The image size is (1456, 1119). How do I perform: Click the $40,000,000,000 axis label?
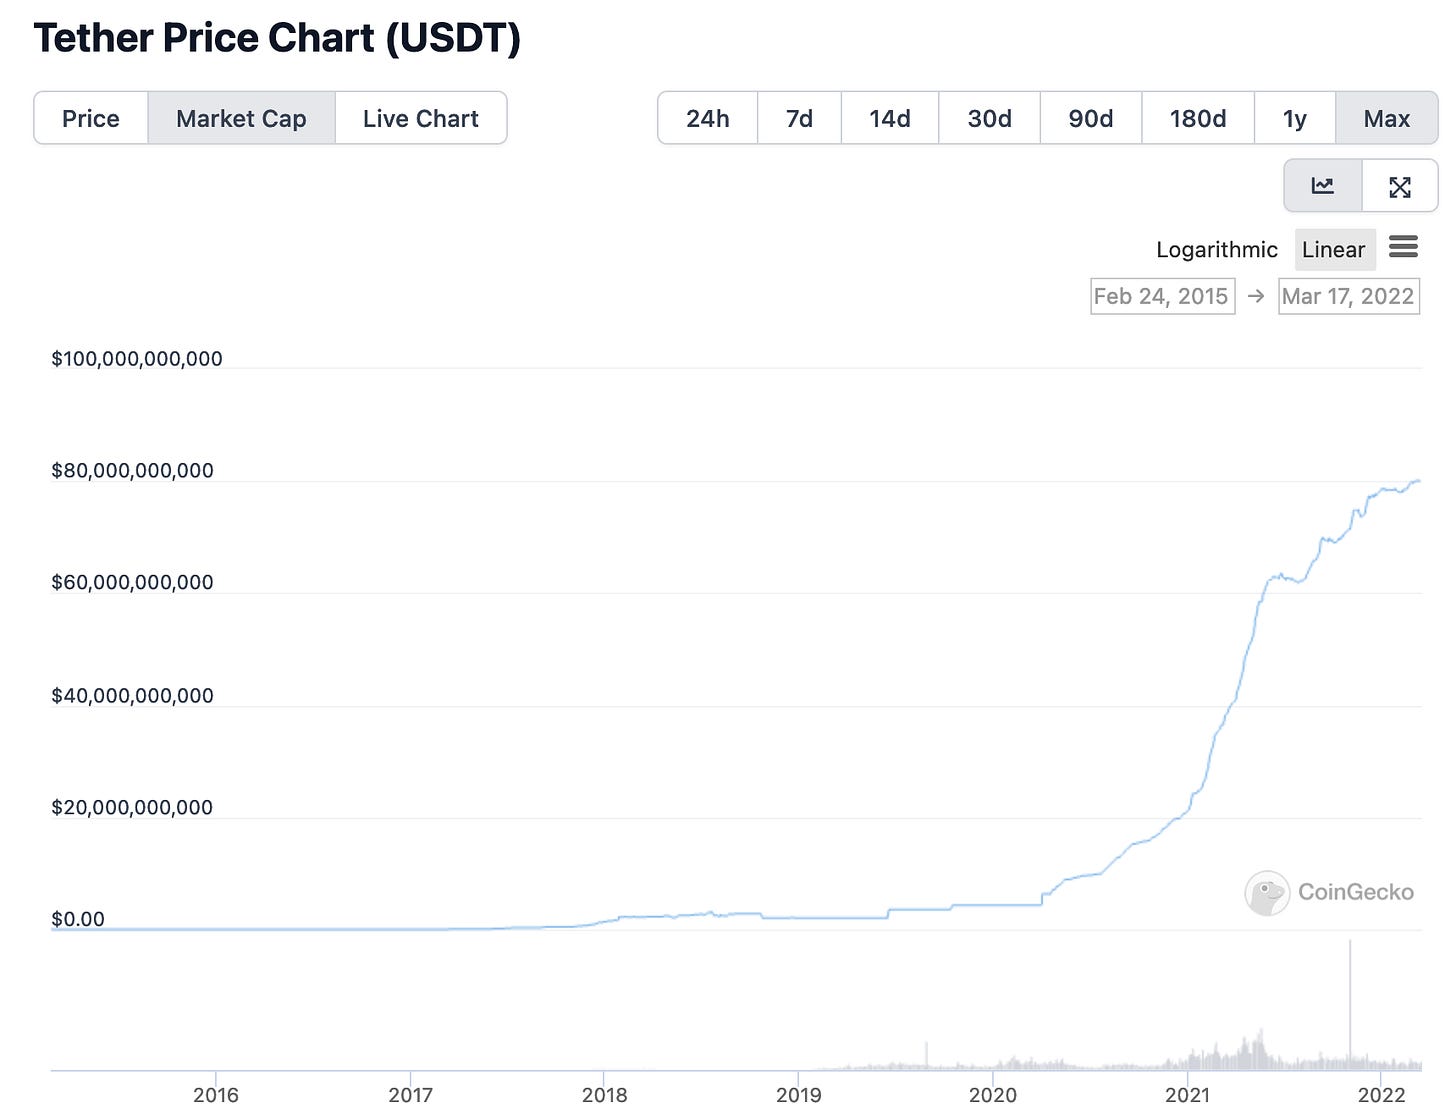[132, 696]
